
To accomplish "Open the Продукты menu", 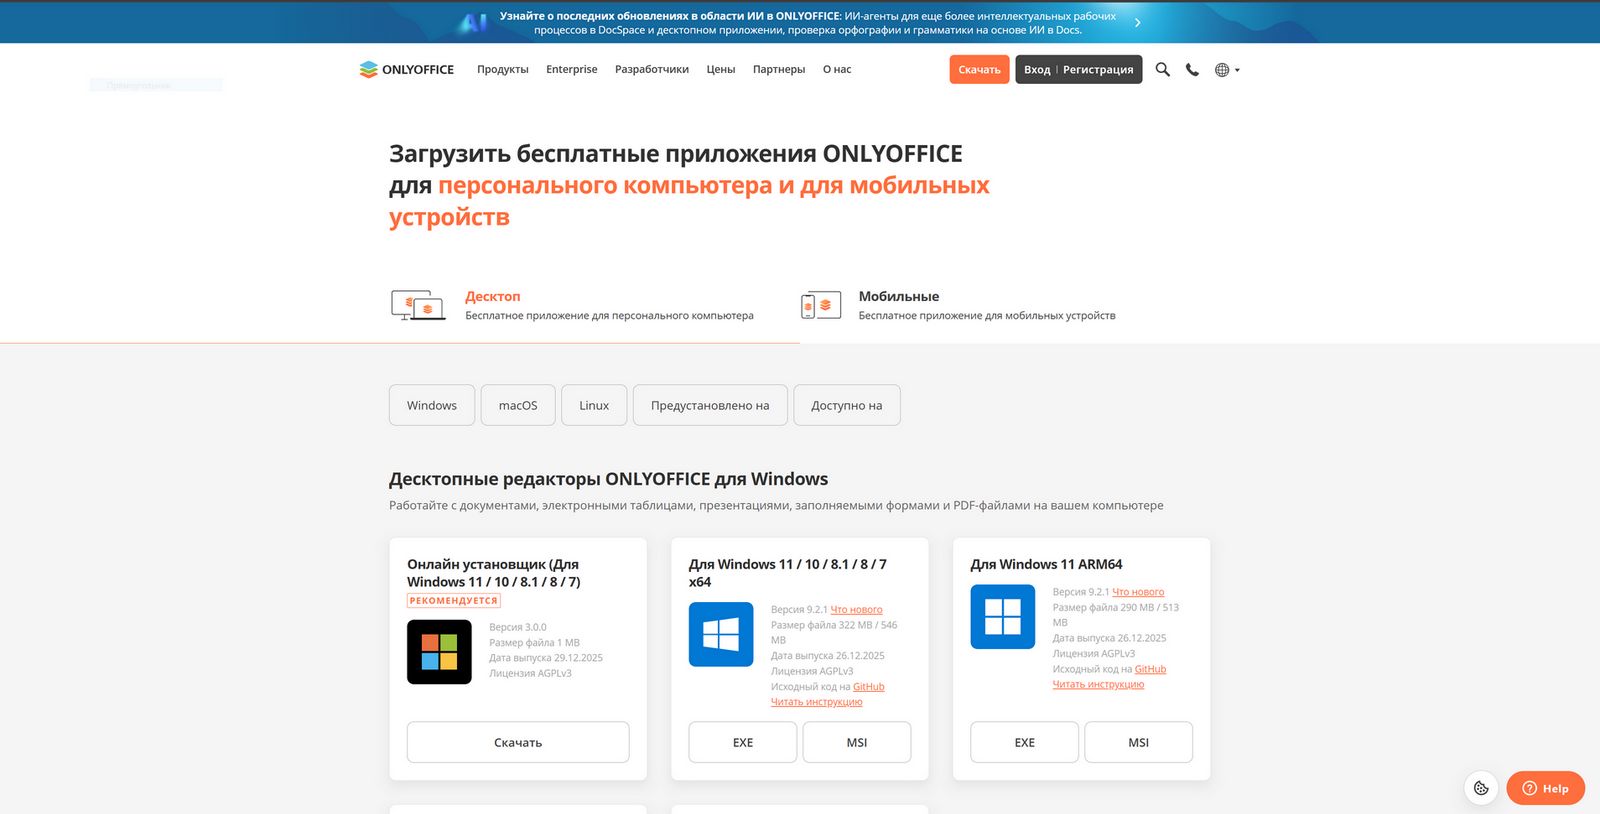I will tap(503, 69).
